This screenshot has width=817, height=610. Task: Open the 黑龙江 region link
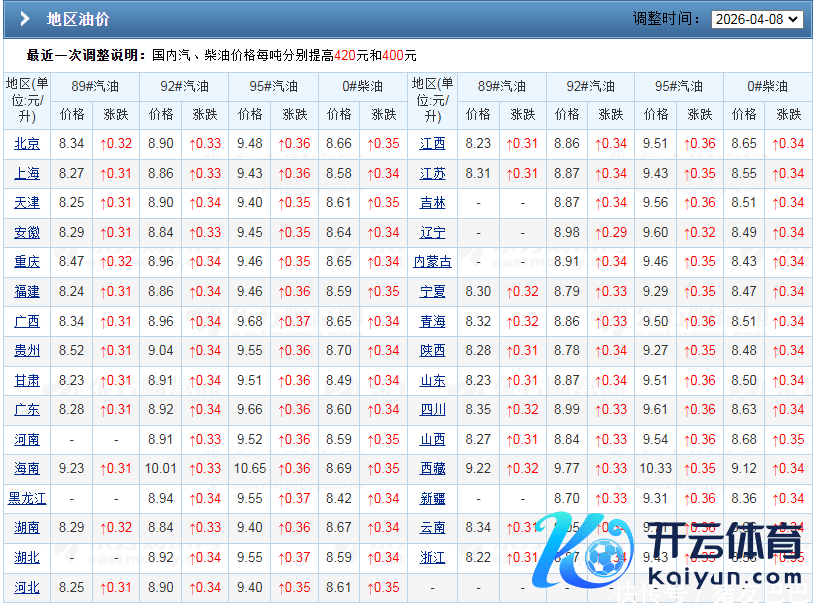pos(27,498)
